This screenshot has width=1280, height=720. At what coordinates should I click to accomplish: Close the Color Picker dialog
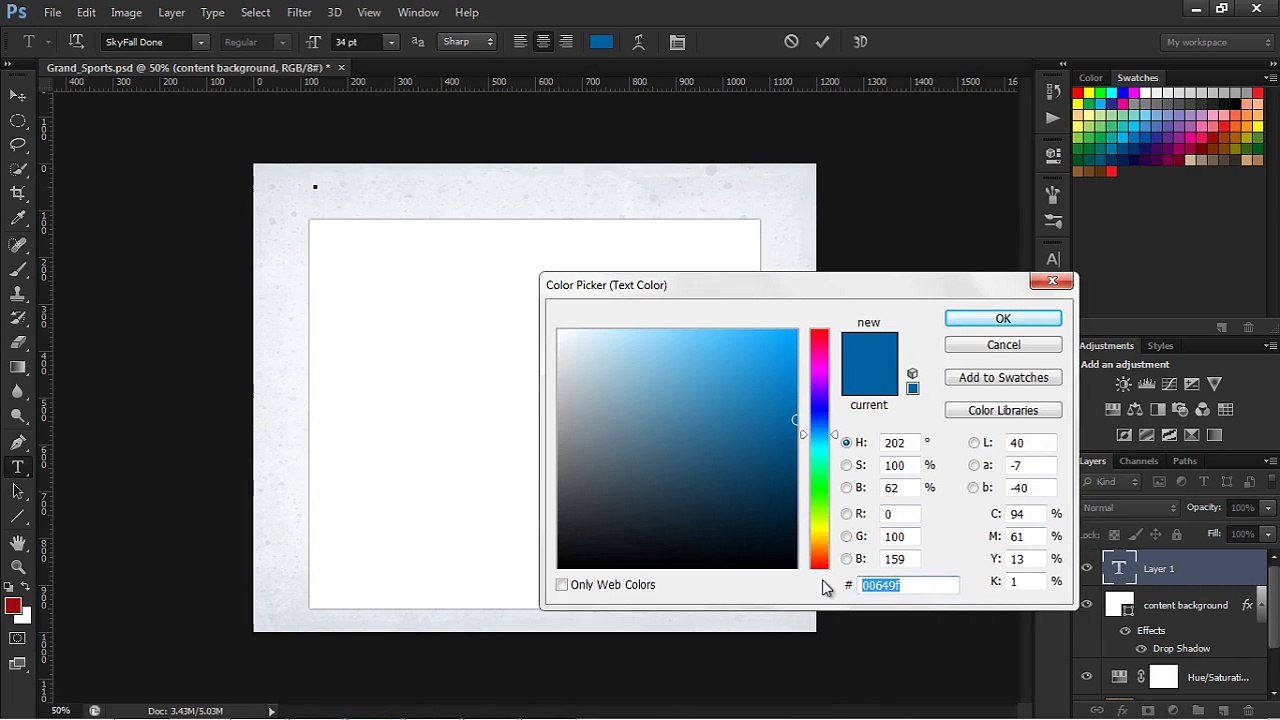(x=1052, y=281)
